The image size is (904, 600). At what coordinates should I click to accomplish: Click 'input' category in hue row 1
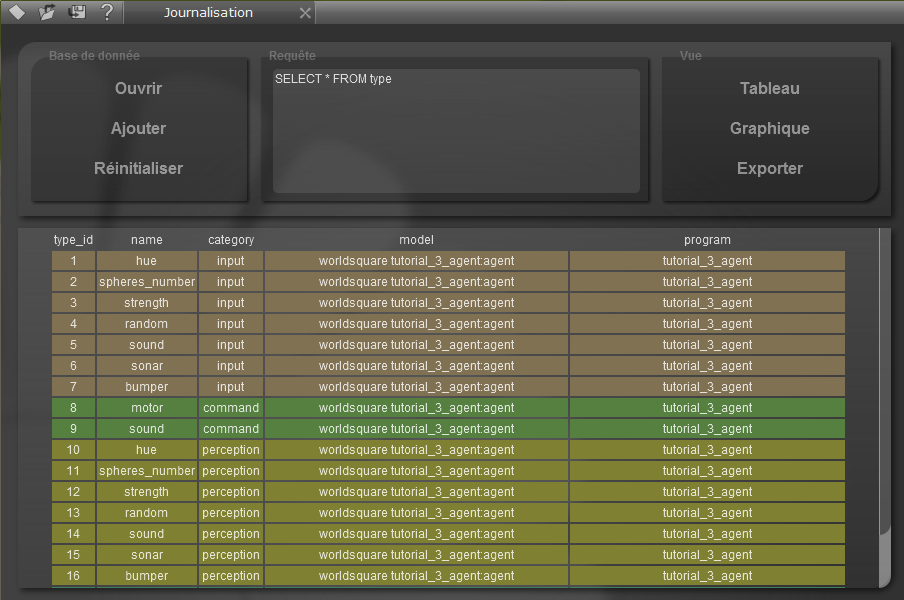point(231,261)
